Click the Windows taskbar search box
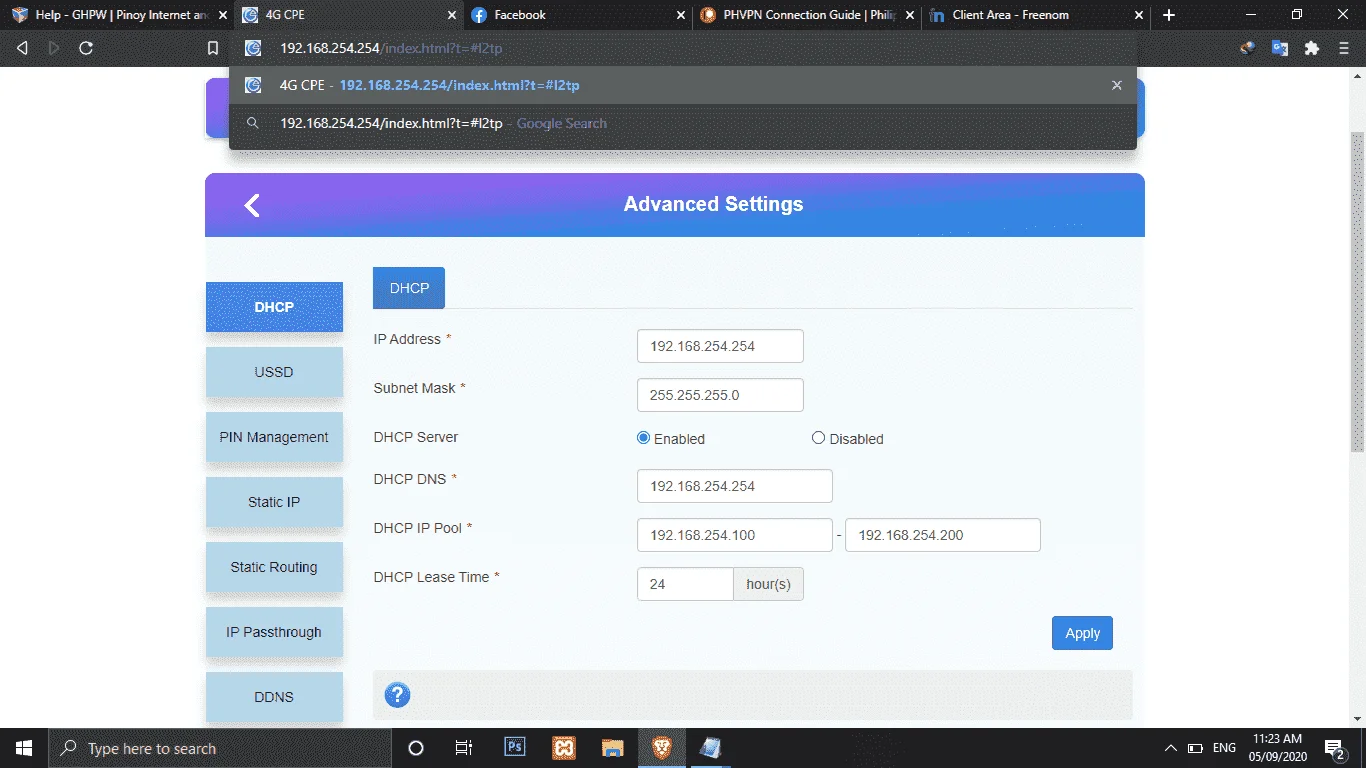The image size is (1366, 768). 220,748
